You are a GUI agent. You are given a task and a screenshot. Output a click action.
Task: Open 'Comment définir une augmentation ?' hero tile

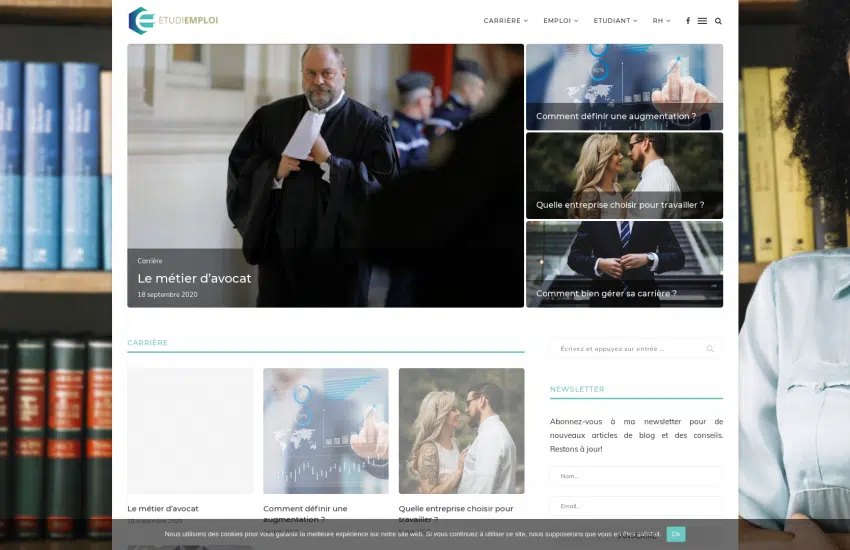coord(616,116)
